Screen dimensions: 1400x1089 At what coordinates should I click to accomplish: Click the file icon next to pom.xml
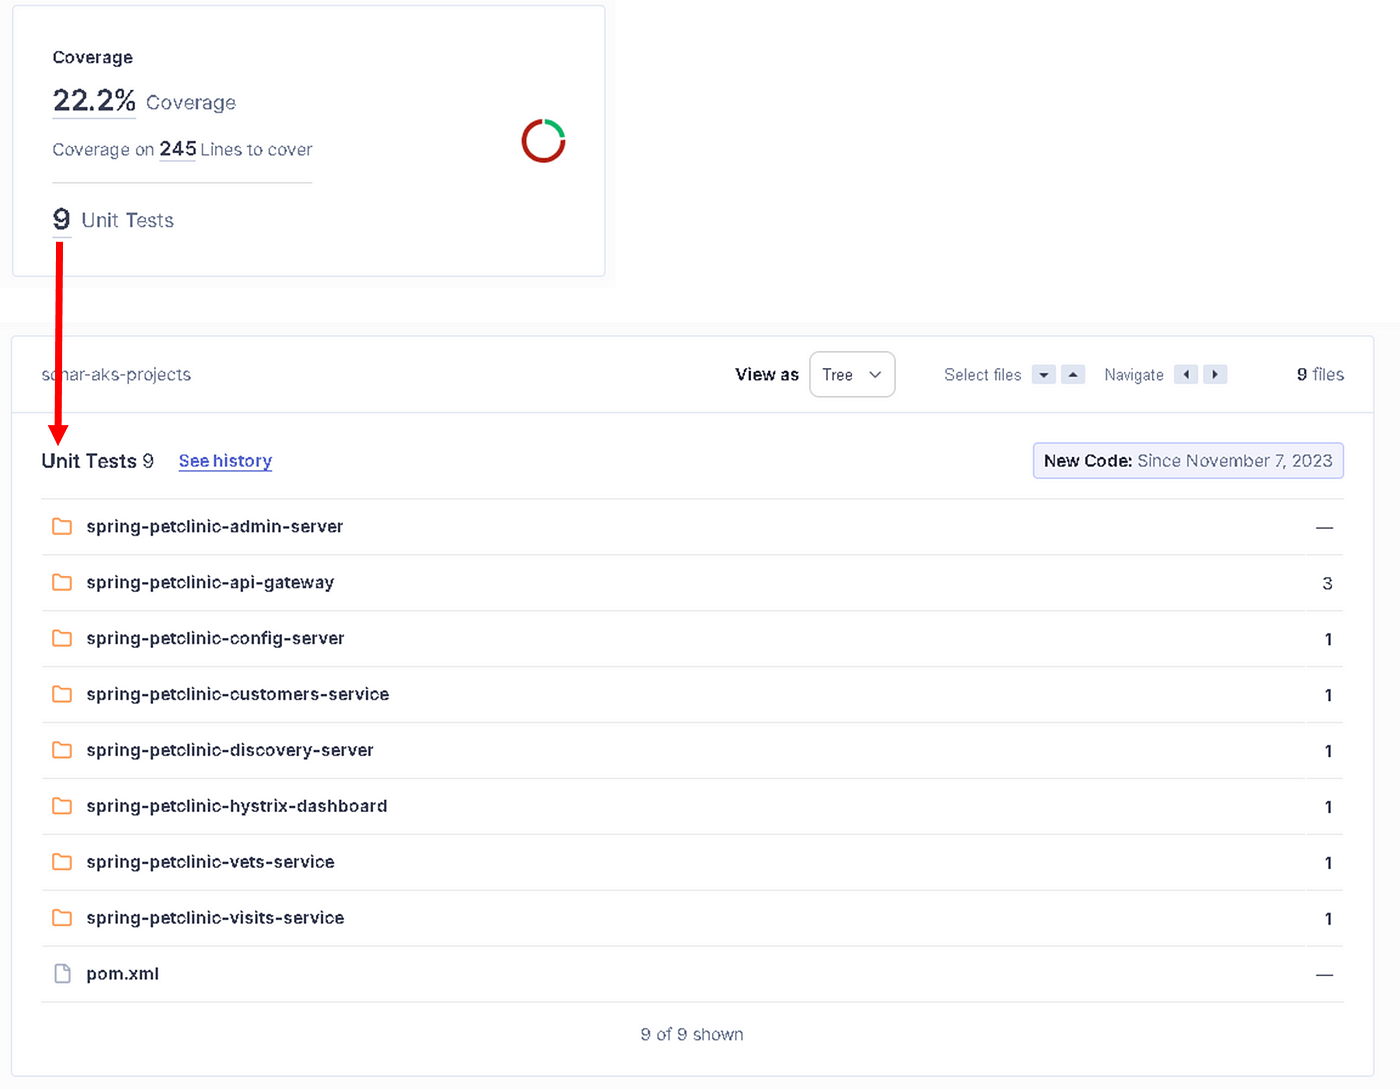click(x=62, y=974)
